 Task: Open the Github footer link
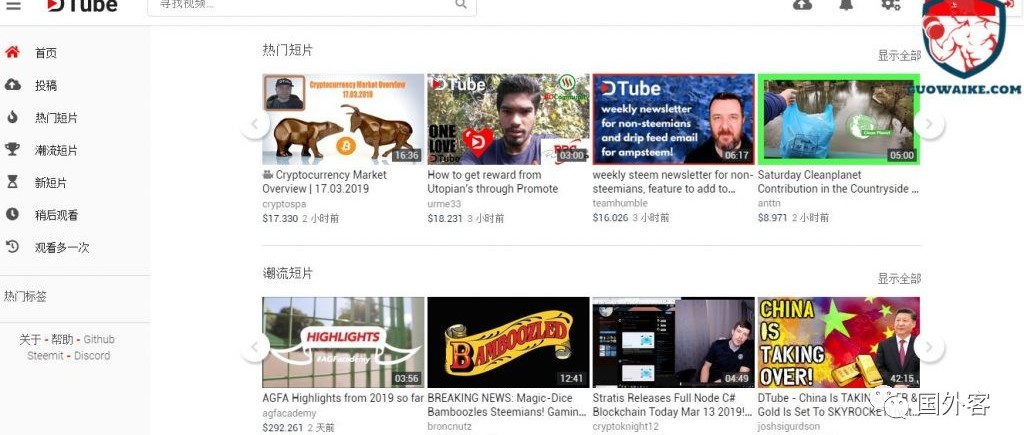point(99,340)
